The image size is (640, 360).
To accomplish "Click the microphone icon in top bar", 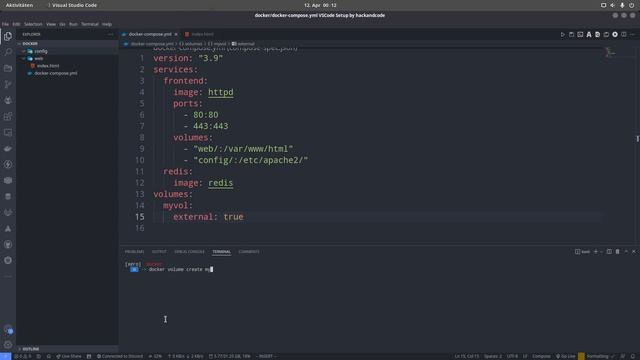I will tap(622, 5).
